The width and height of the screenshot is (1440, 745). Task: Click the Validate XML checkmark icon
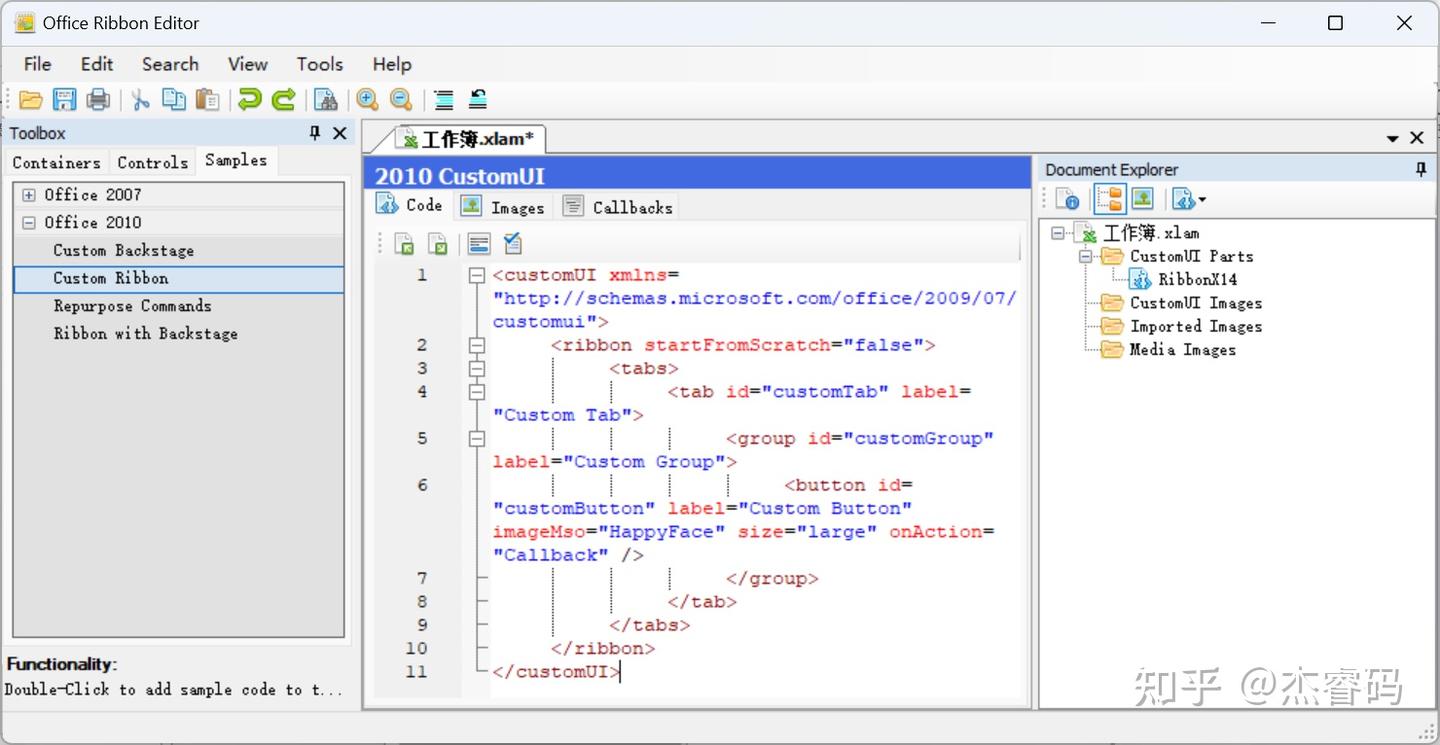point(512,243)
